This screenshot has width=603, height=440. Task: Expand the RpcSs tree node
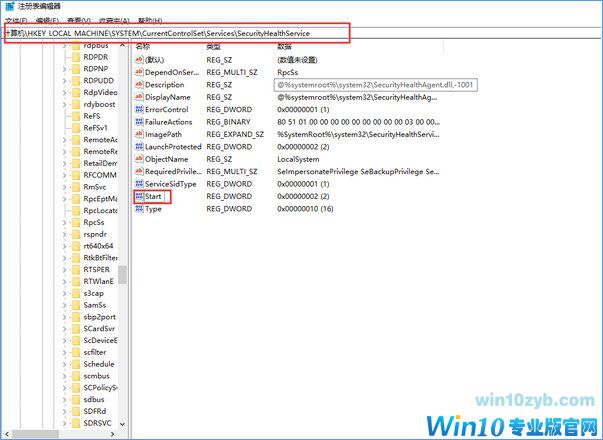(x=64, y=222)
